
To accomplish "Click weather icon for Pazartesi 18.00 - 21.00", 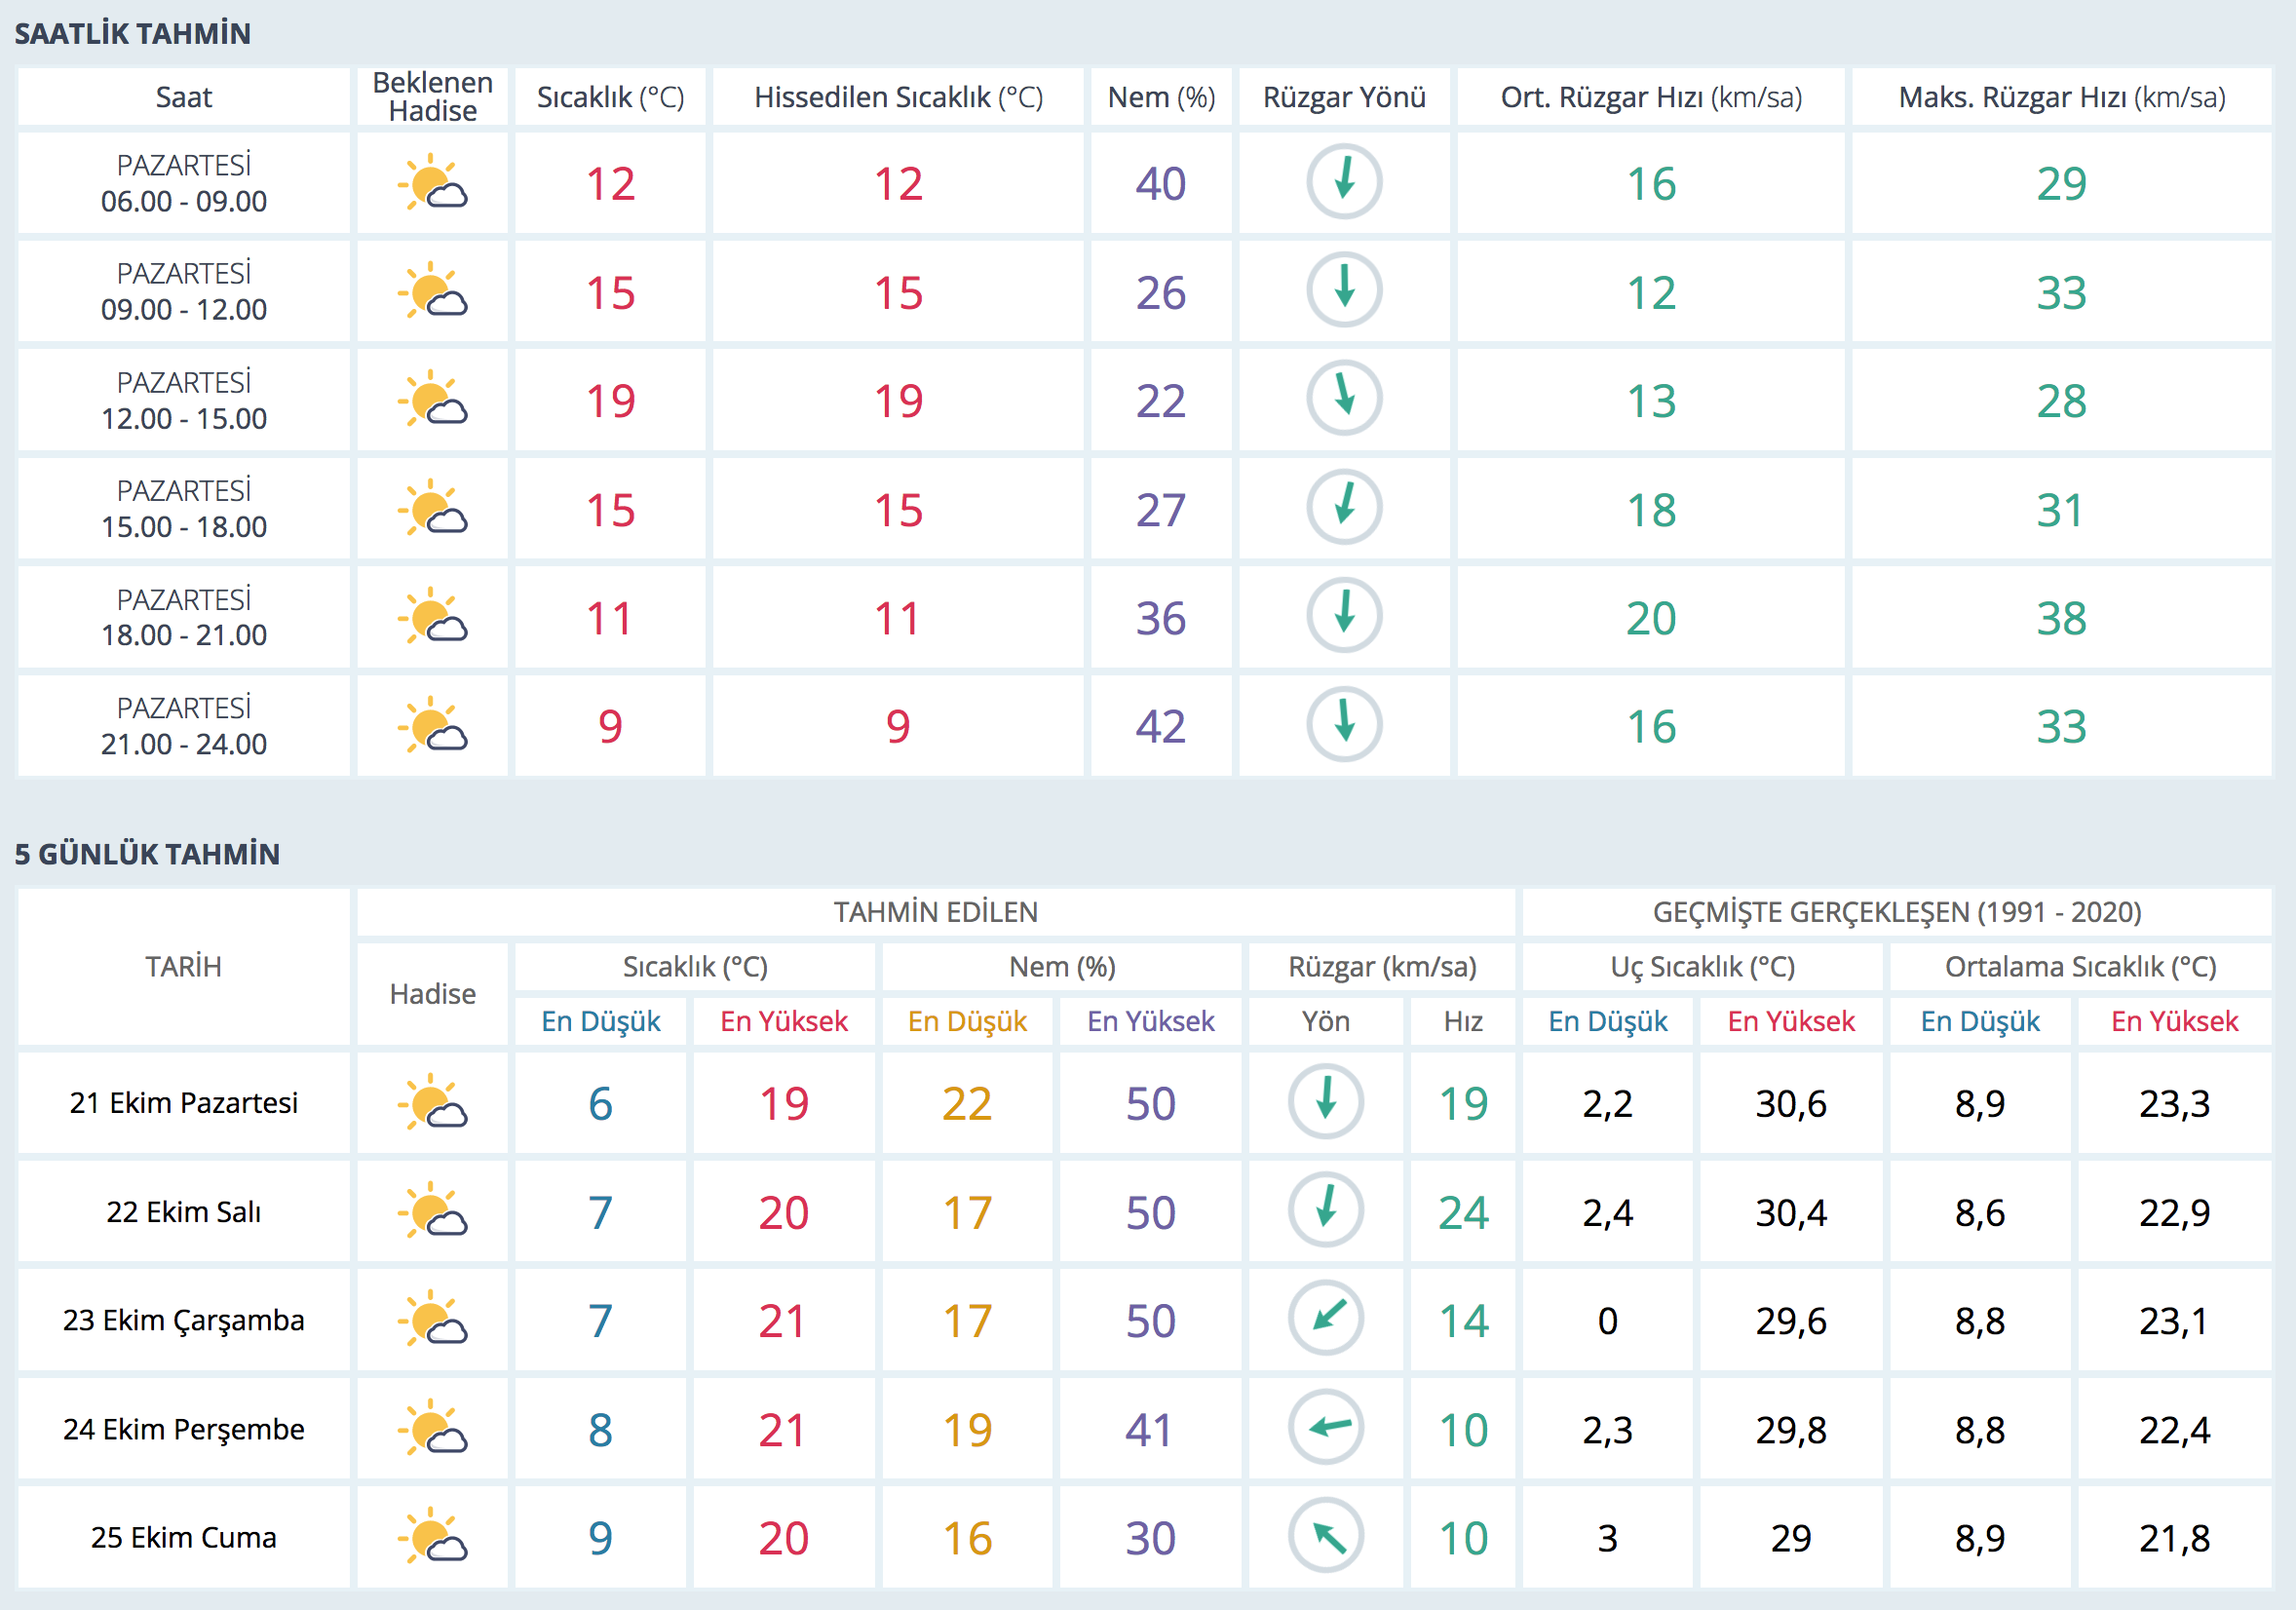I will click(x=432, y=617).
